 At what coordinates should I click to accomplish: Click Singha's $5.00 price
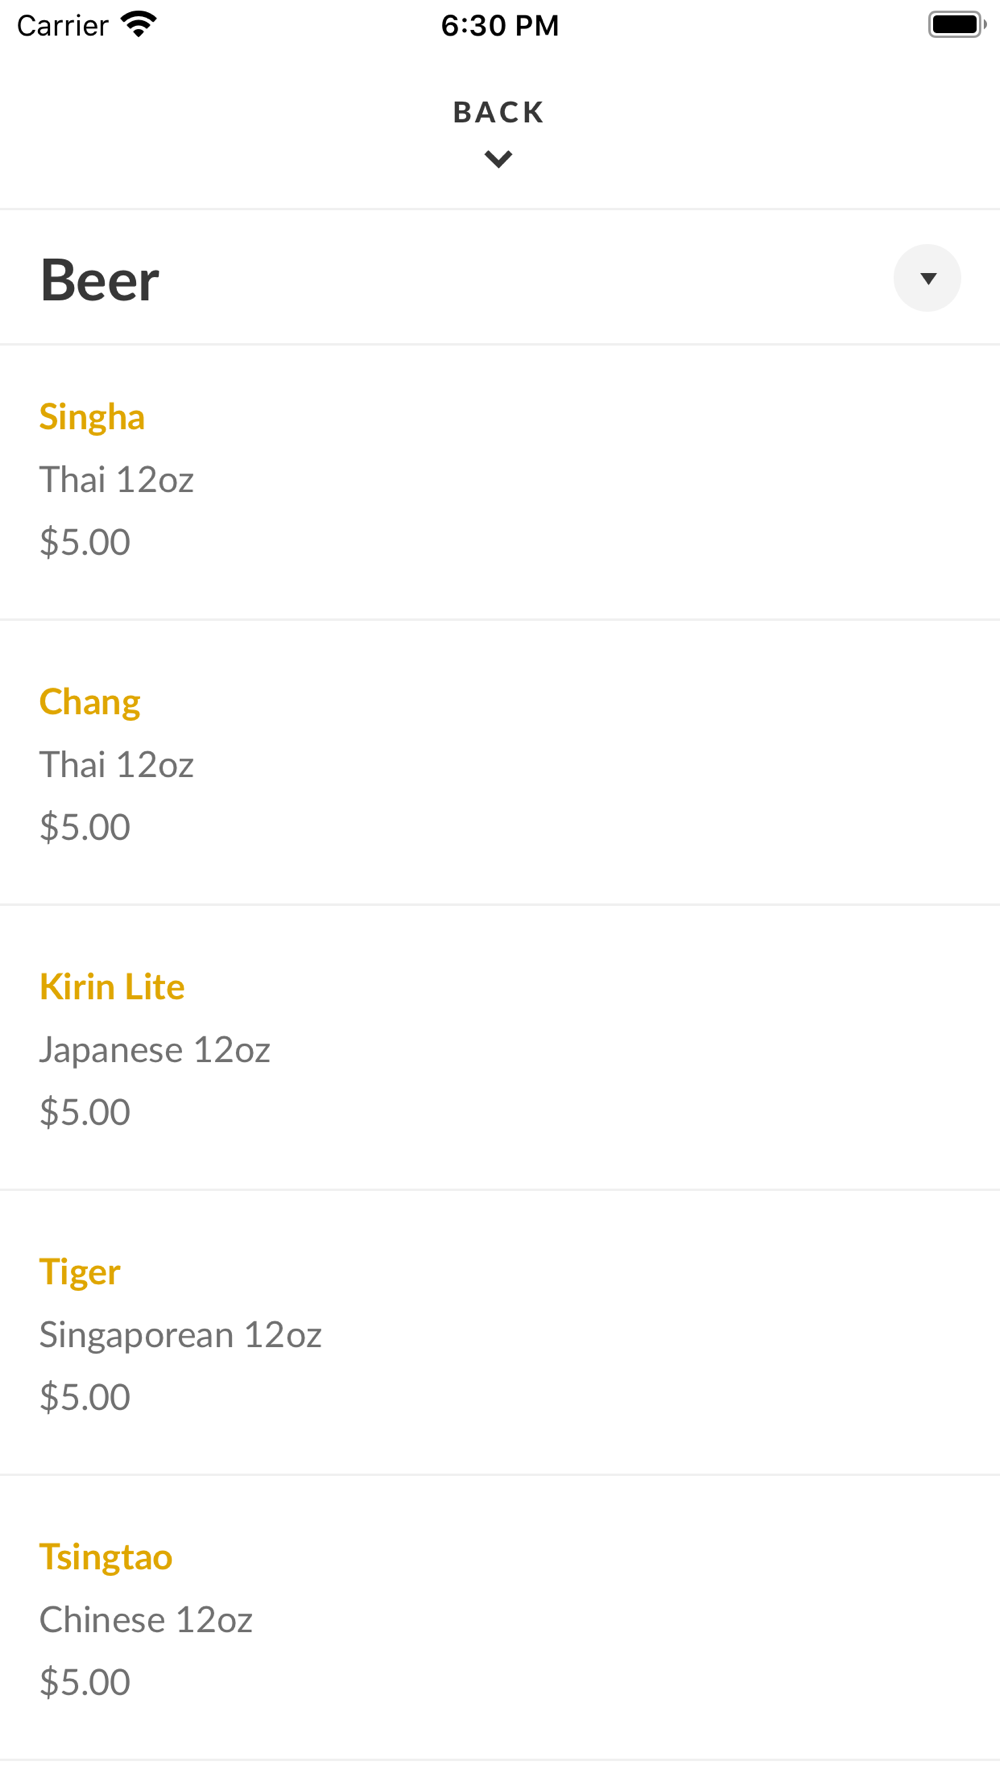[85, 542]
